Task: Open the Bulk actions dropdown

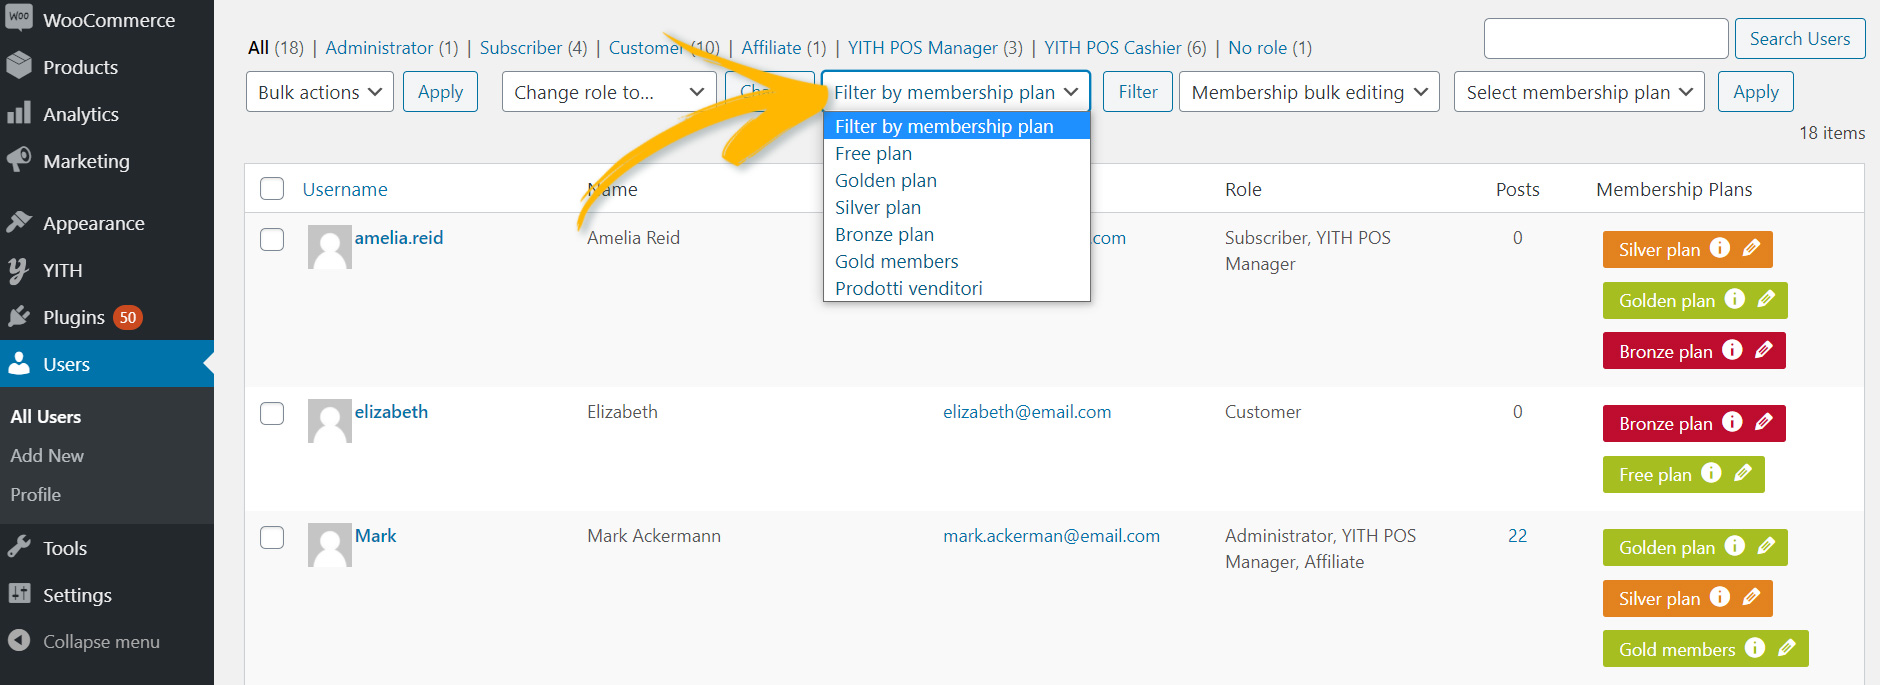Action: tap(320, 92)
